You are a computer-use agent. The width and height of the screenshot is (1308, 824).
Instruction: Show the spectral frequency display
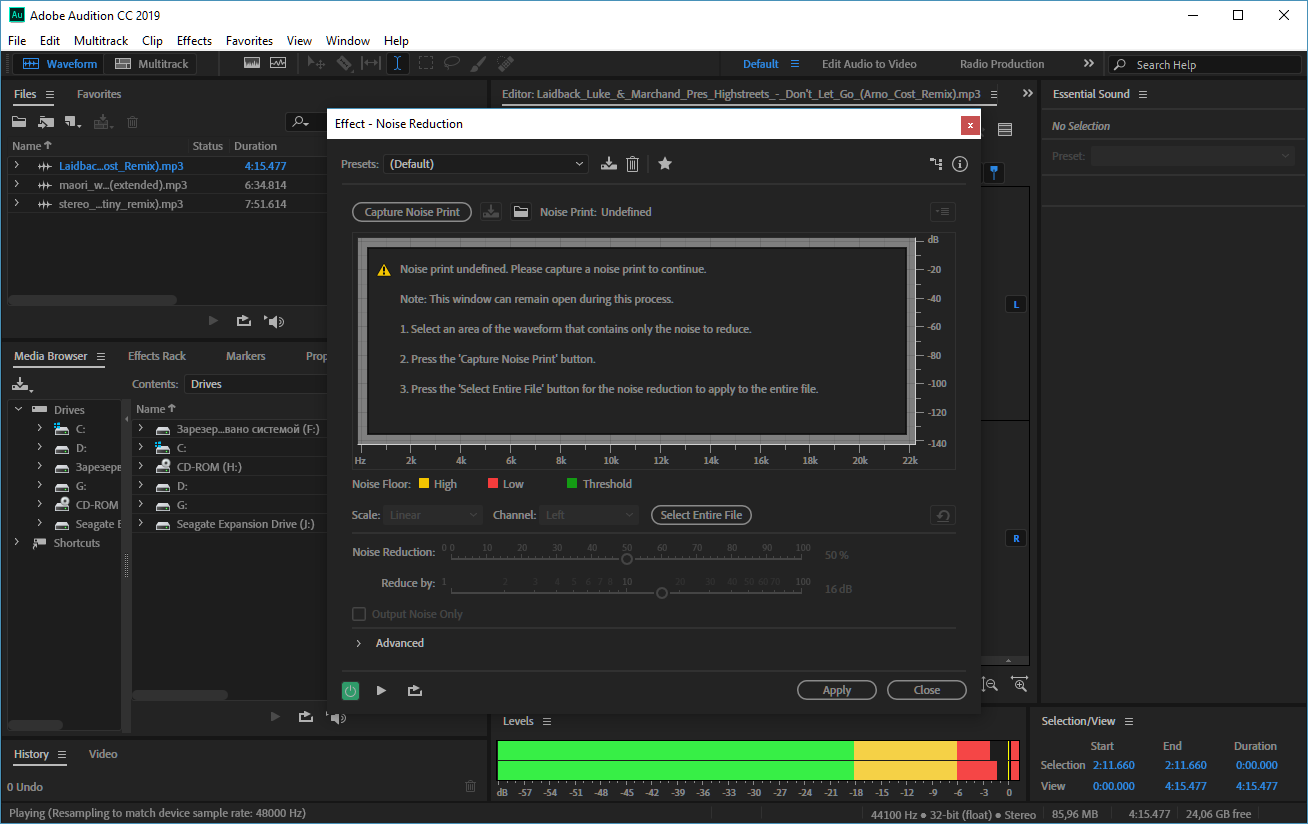[251, 63]
